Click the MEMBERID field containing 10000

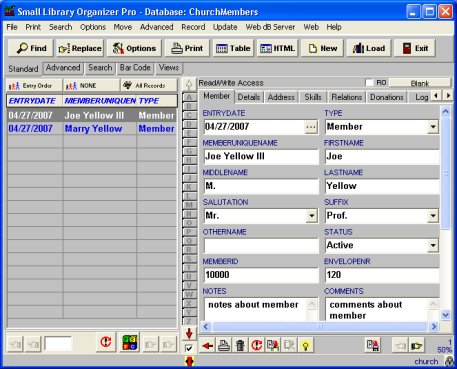[261, 275]
